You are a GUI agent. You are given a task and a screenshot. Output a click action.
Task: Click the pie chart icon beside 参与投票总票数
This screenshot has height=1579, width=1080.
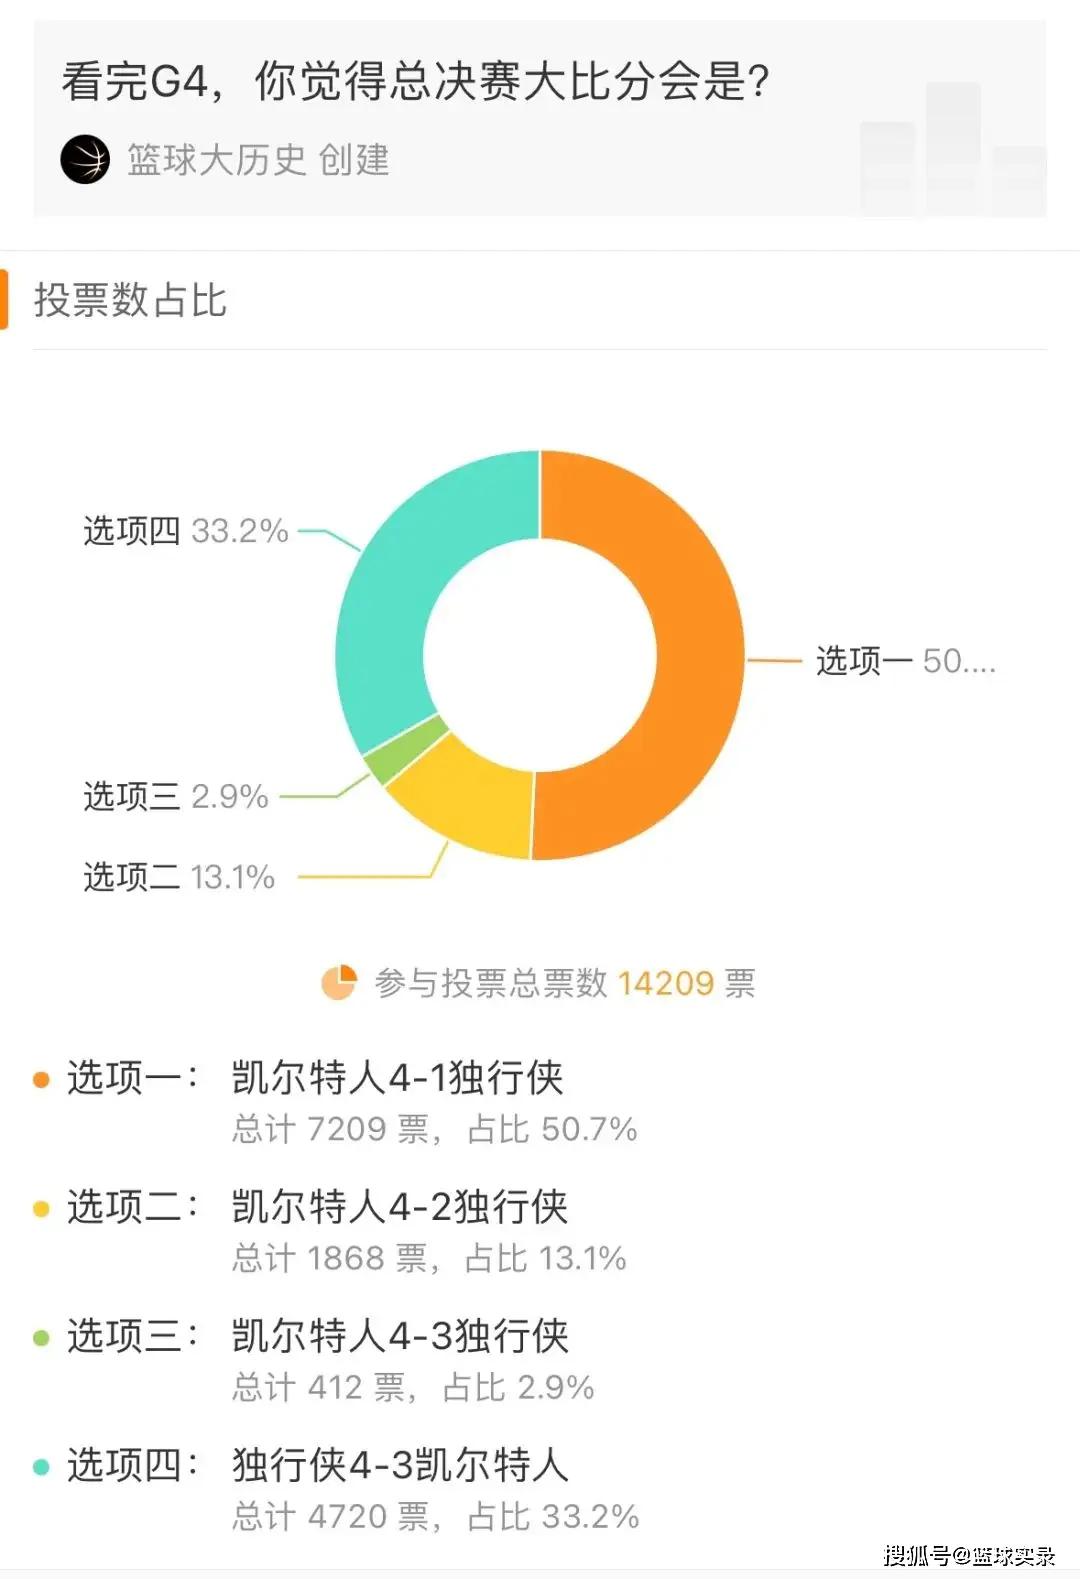pyautogui.click(x=339, y=982)
